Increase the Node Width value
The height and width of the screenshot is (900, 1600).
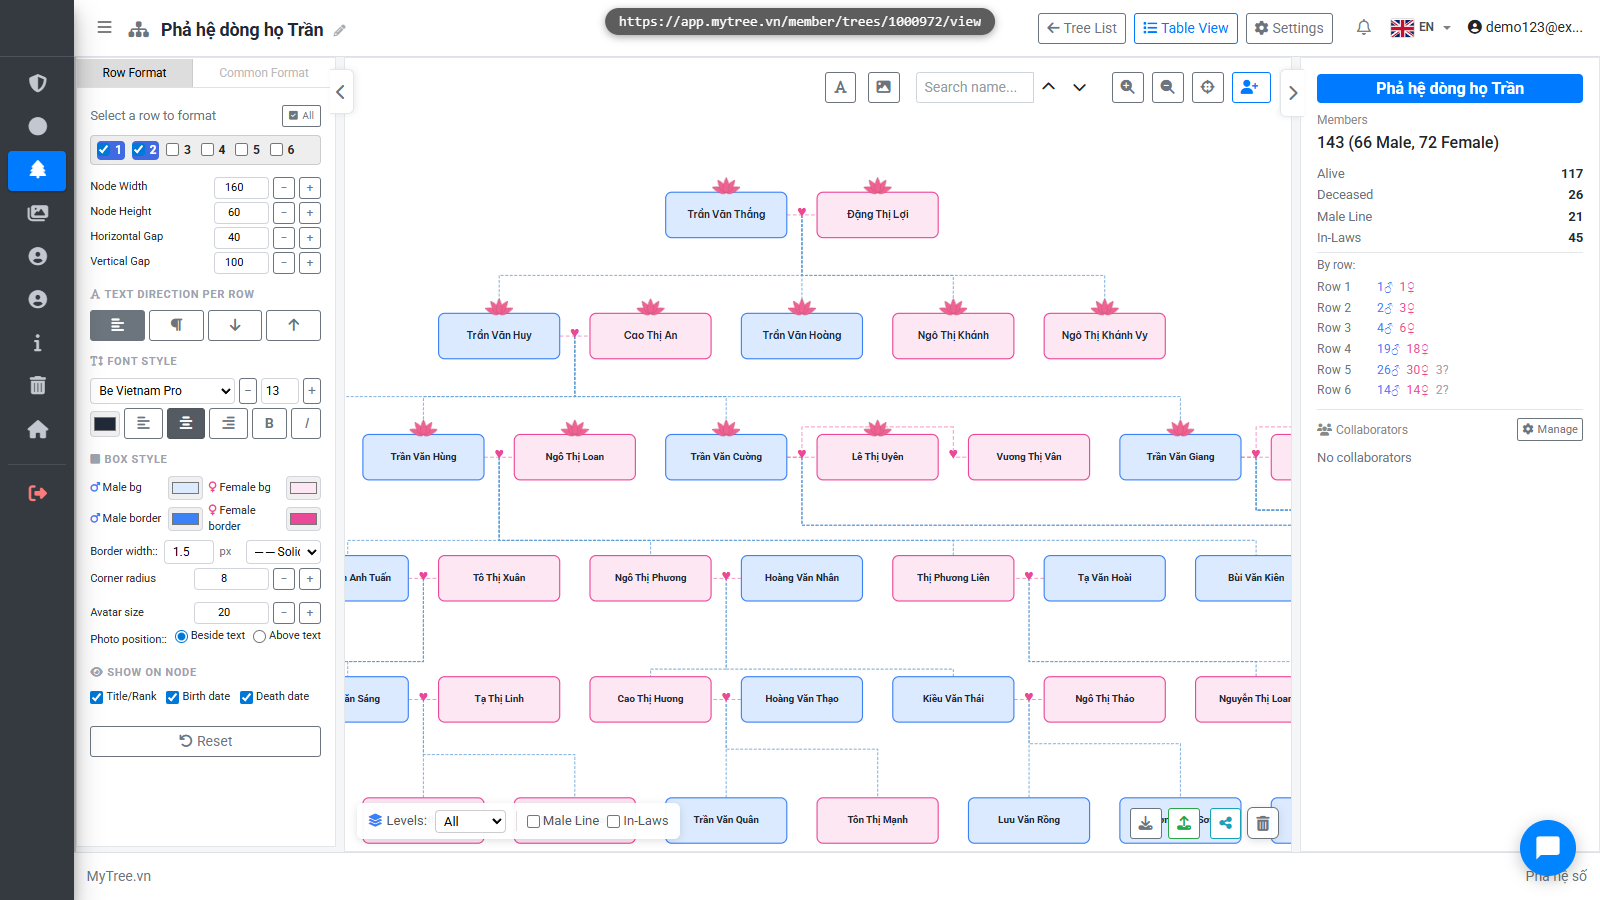point(310,188)
